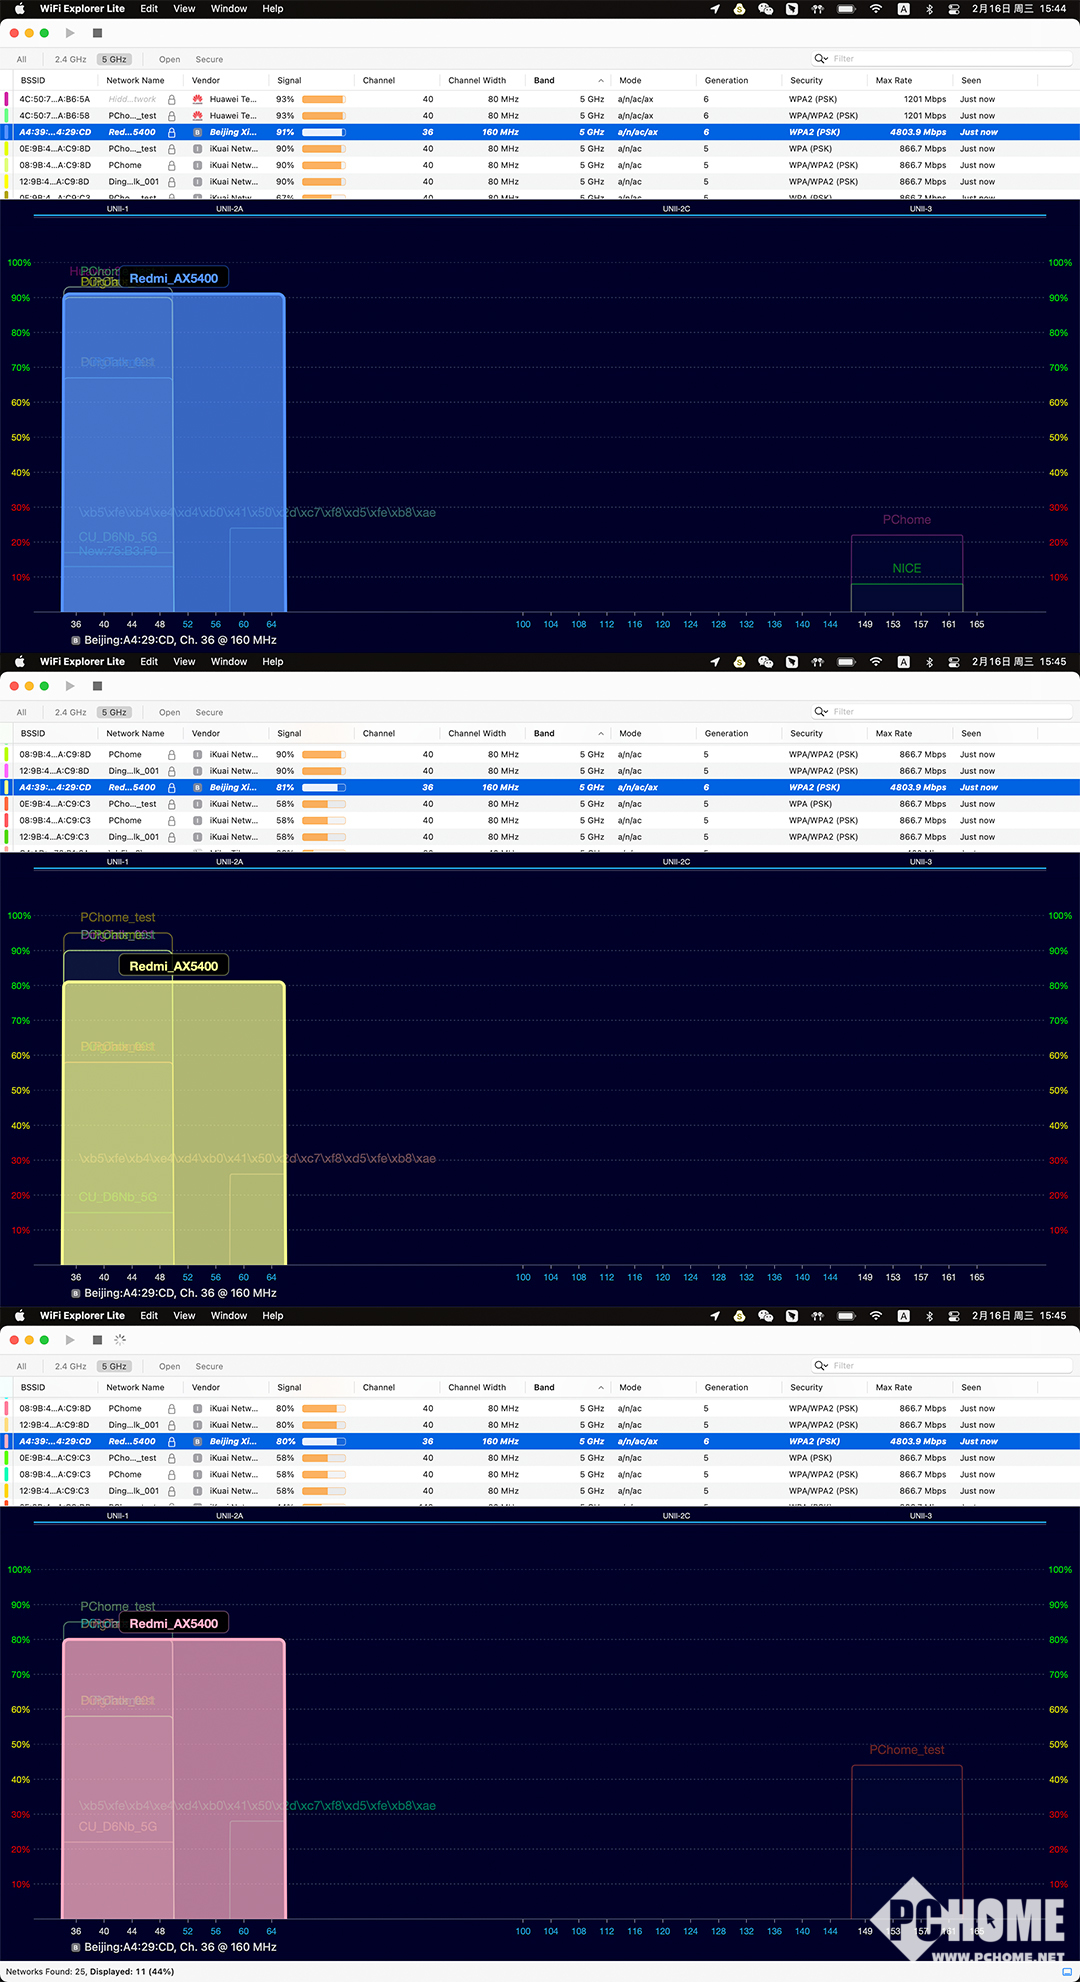The width and height of the screenshot is (1080, 1982).
Task: Click the stop button beside the scanning spinner
Action: click(x=97, y=1339)
